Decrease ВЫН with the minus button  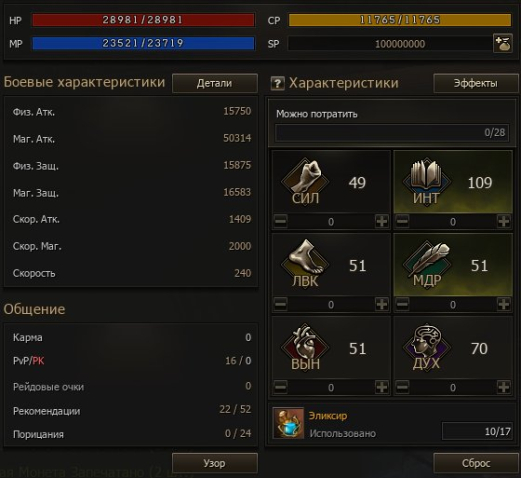point(280,387)
